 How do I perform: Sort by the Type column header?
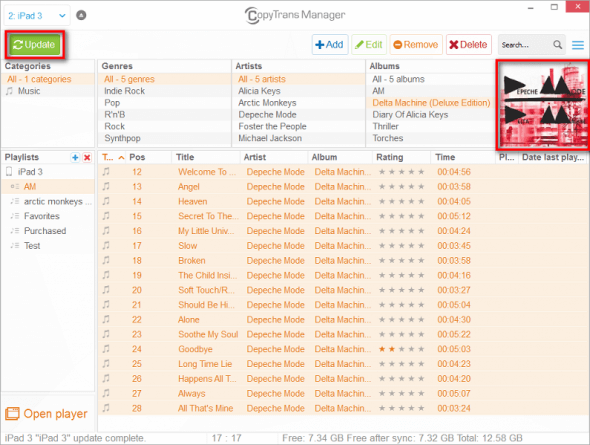(x=113, y=157)
